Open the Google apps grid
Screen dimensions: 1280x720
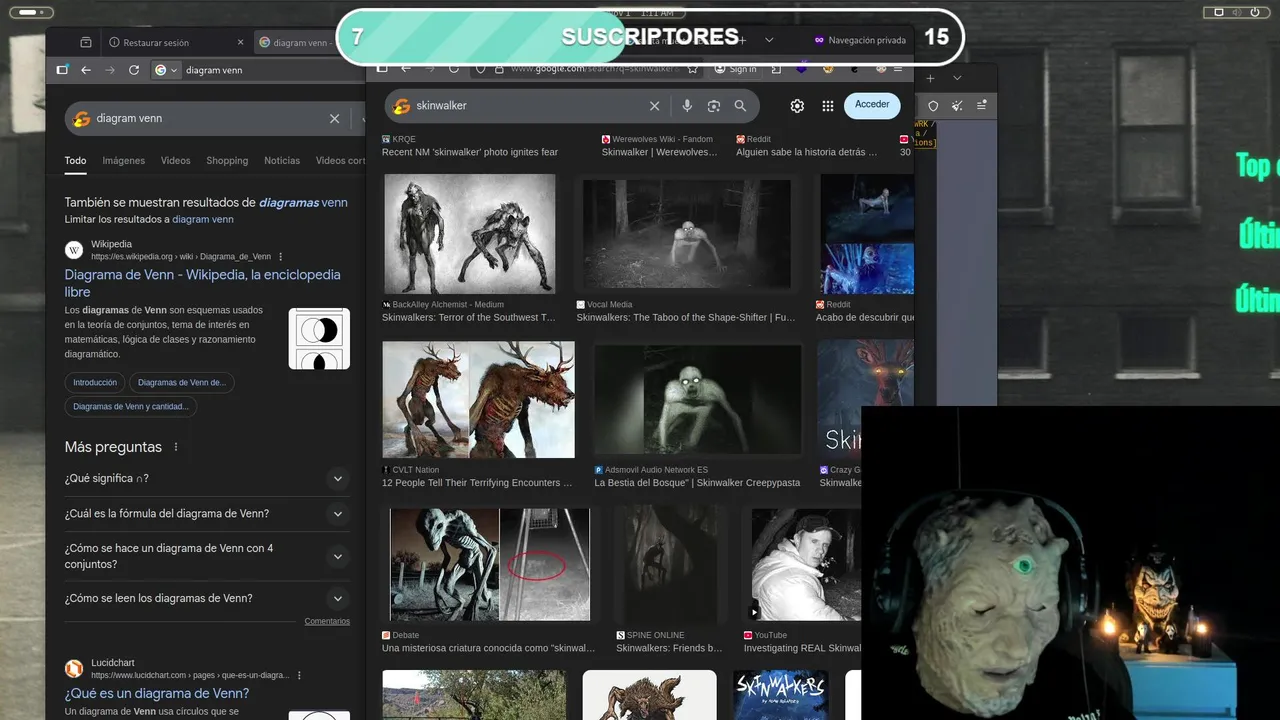point(828,106)
